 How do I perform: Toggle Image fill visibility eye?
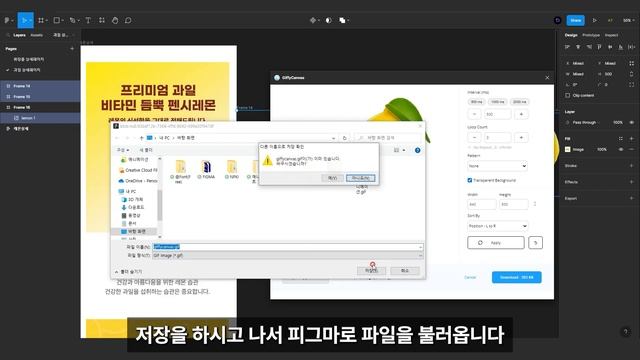pos(621,149)
